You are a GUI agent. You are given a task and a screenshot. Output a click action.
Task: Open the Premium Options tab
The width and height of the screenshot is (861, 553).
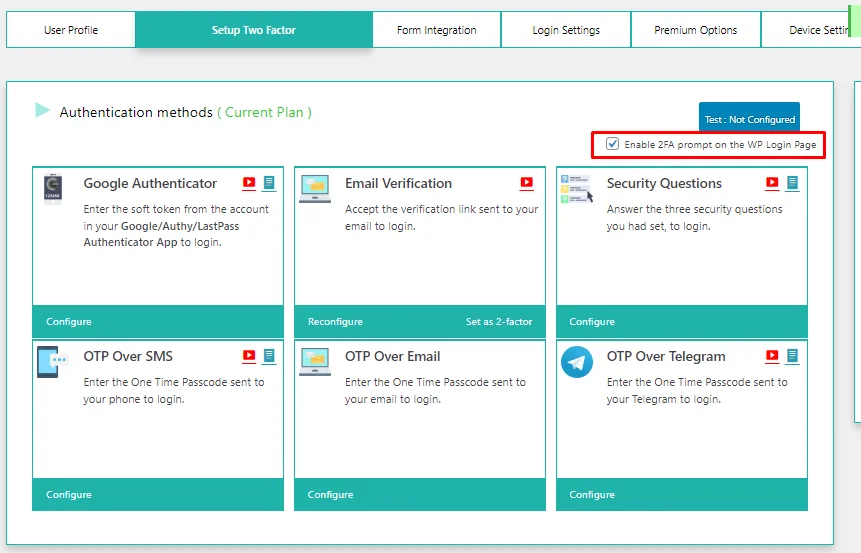point(696,30)
